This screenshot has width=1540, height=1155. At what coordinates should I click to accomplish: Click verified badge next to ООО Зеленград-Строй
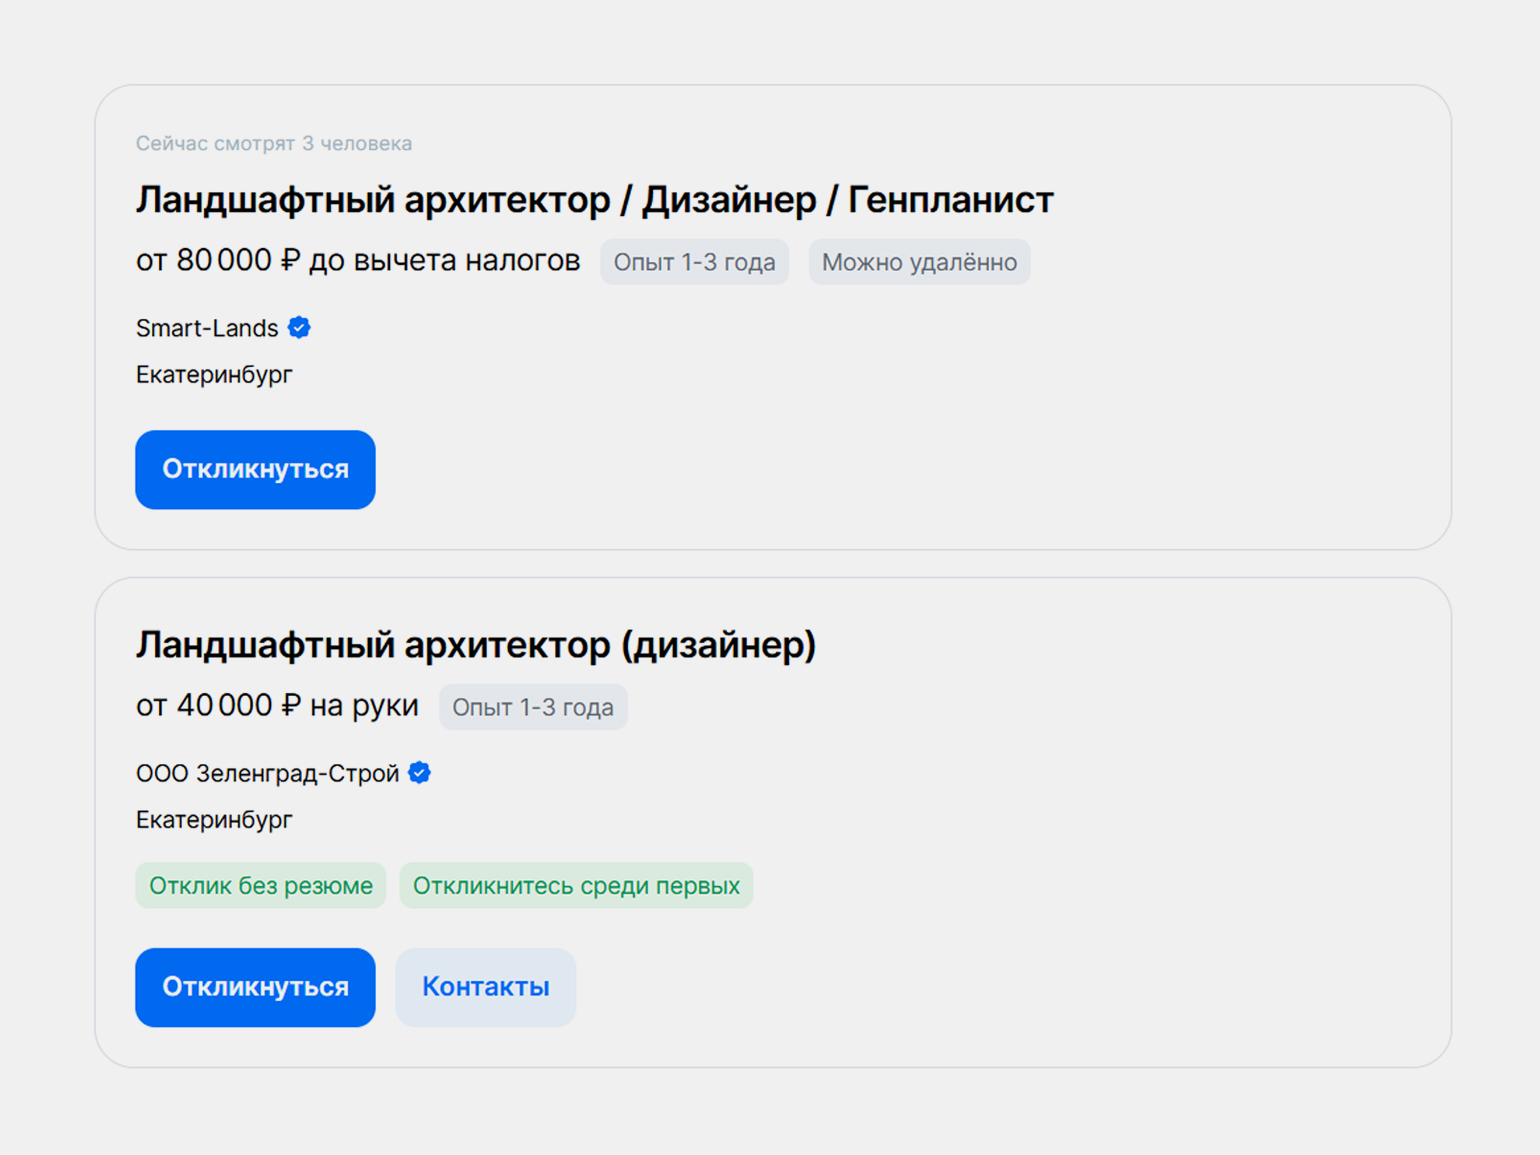[x=420, y=773]
